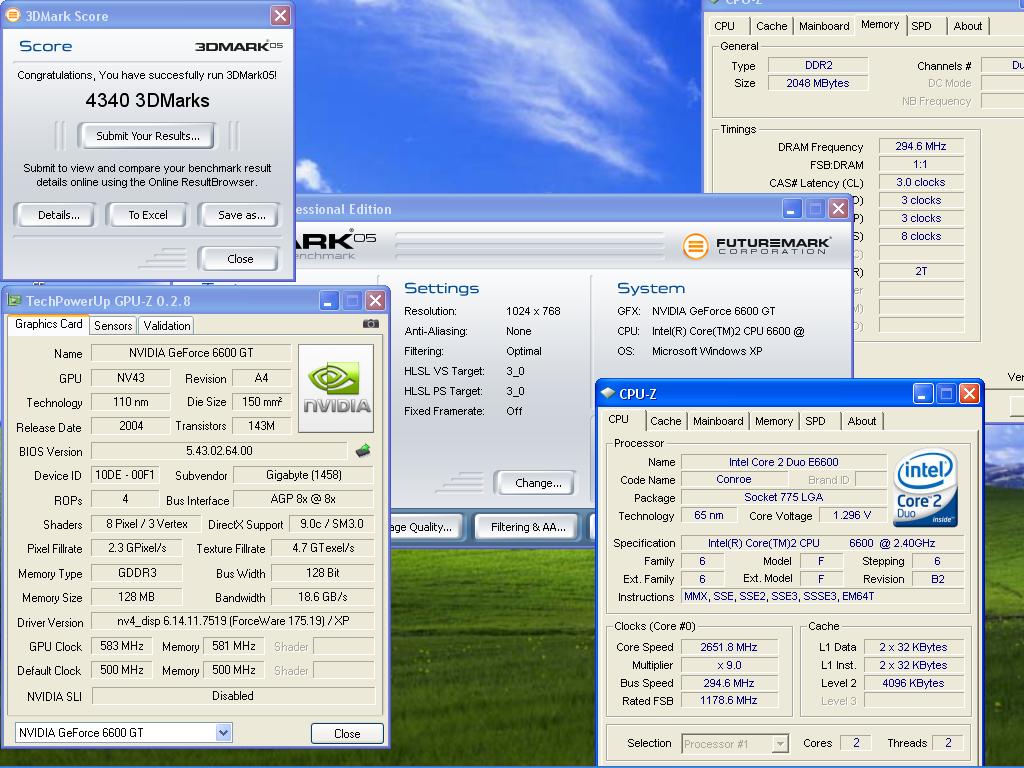Click the Driver Version field in GPU-Z
This screenshot has height=768, width=1024.
232,621
